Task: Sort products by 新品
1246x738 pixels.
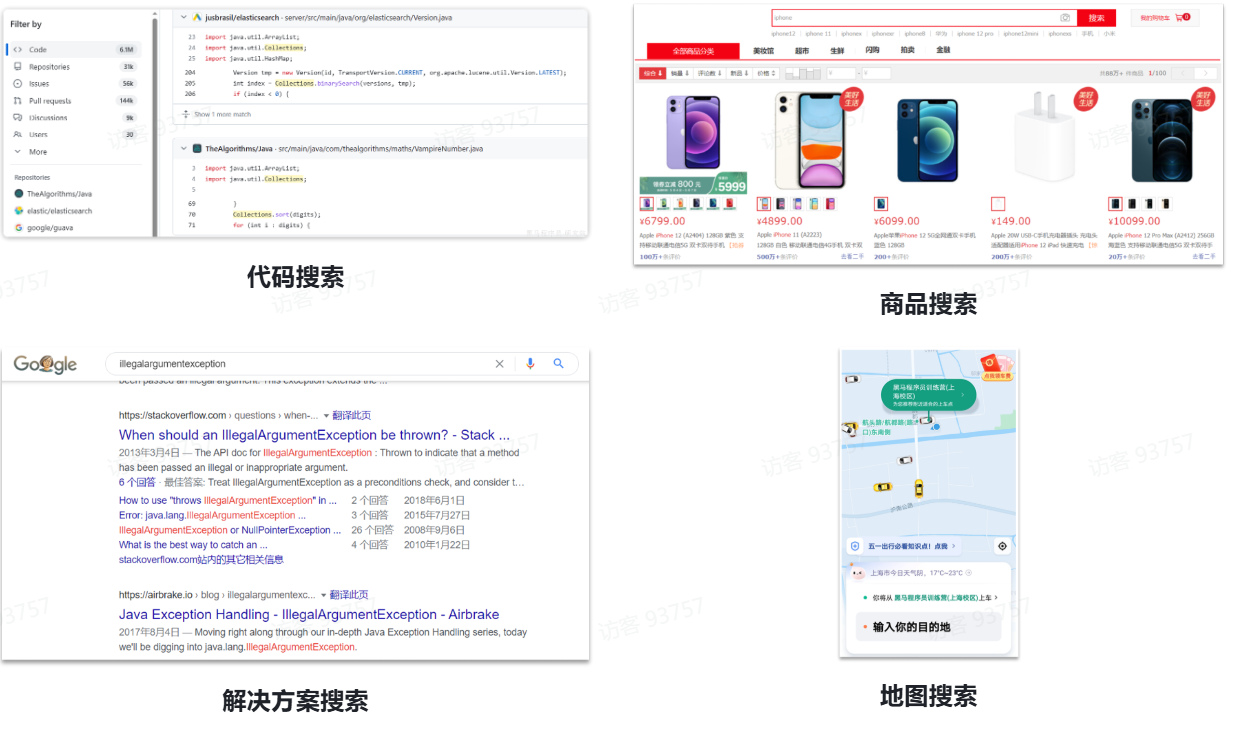Action: (739, 73)
